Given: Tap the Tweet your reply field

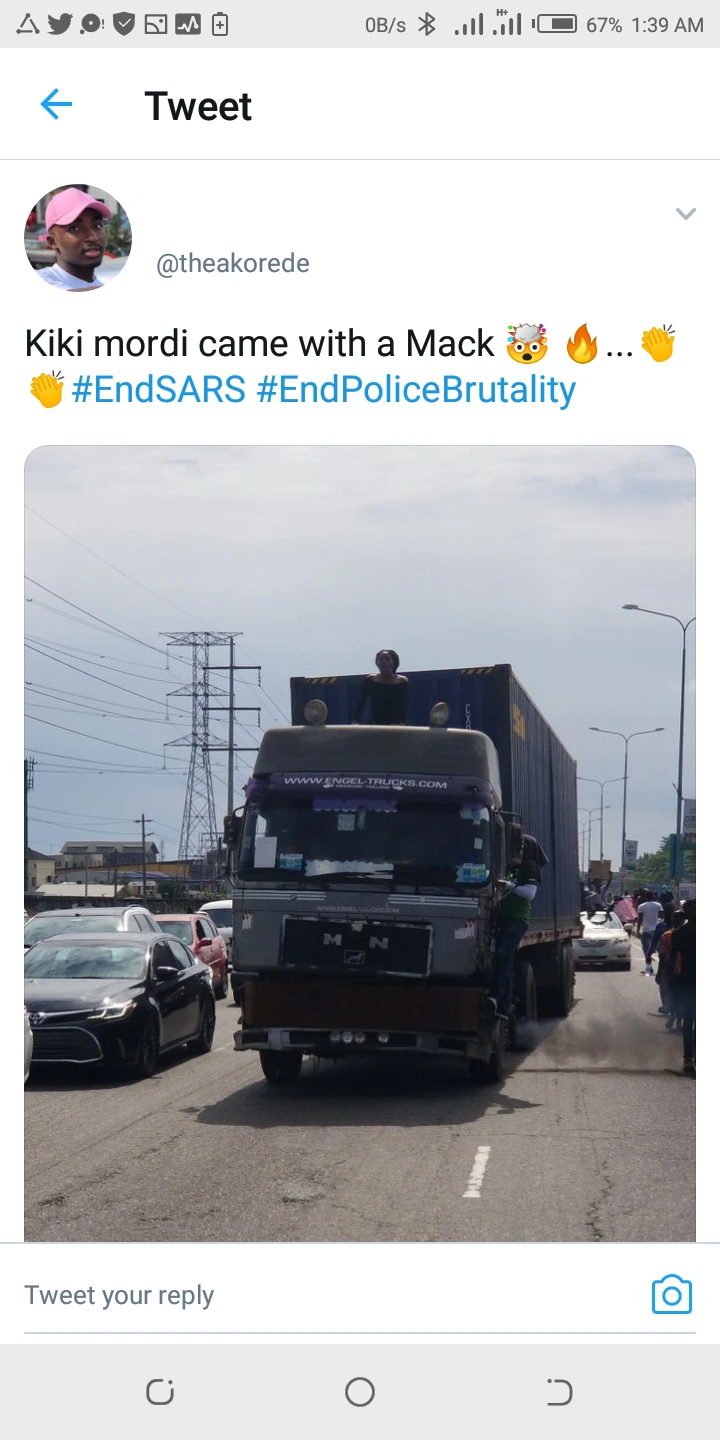Looking at the screenshot, I should pyautogui.click(x=330, y=1295).
